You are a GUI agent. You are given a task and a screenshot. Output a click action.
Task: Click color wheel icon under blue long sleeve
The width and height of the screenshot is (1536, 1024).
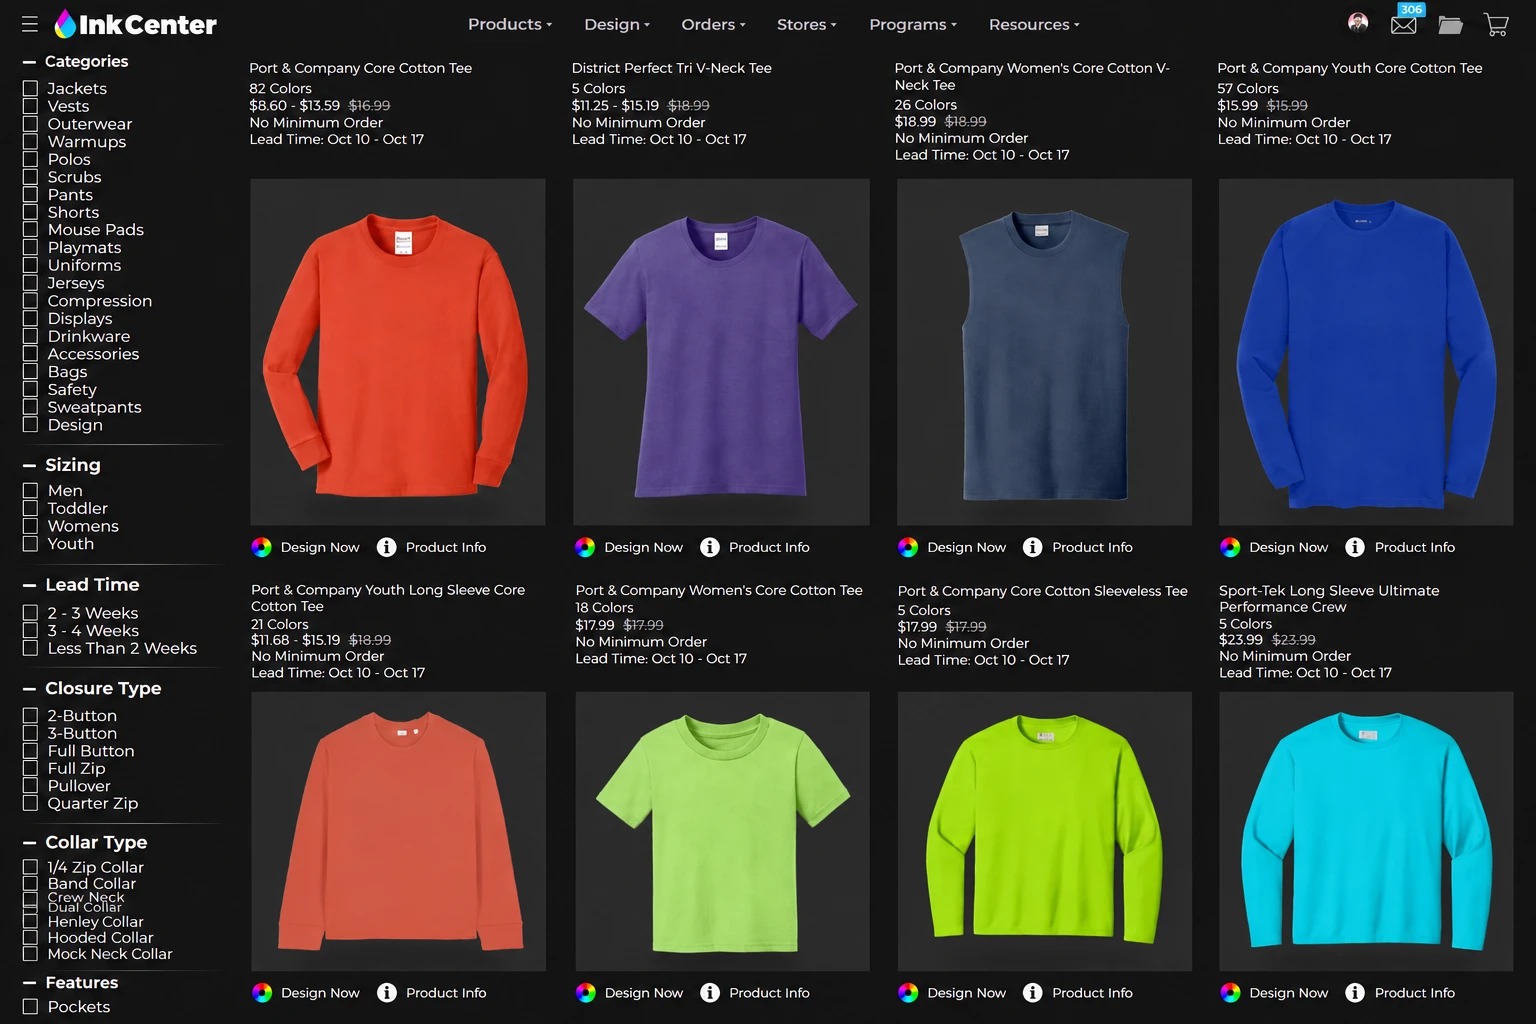[x=1230, y=547]
